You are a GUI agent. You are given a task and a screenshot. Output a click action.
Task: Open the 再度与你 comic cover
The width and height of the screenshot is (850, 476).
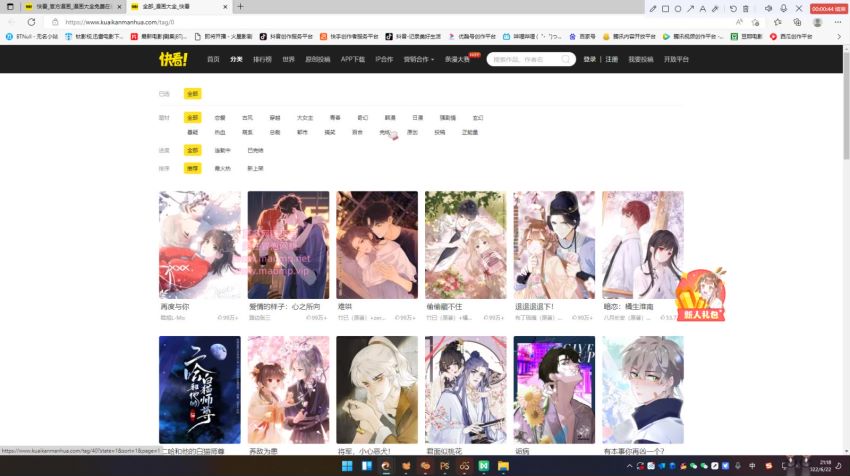(x=199, y=245)
